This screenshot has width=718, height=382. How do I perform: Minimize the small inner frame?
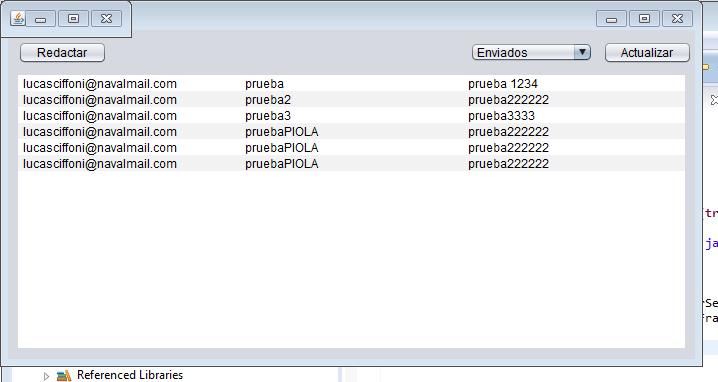coord(41,19)
